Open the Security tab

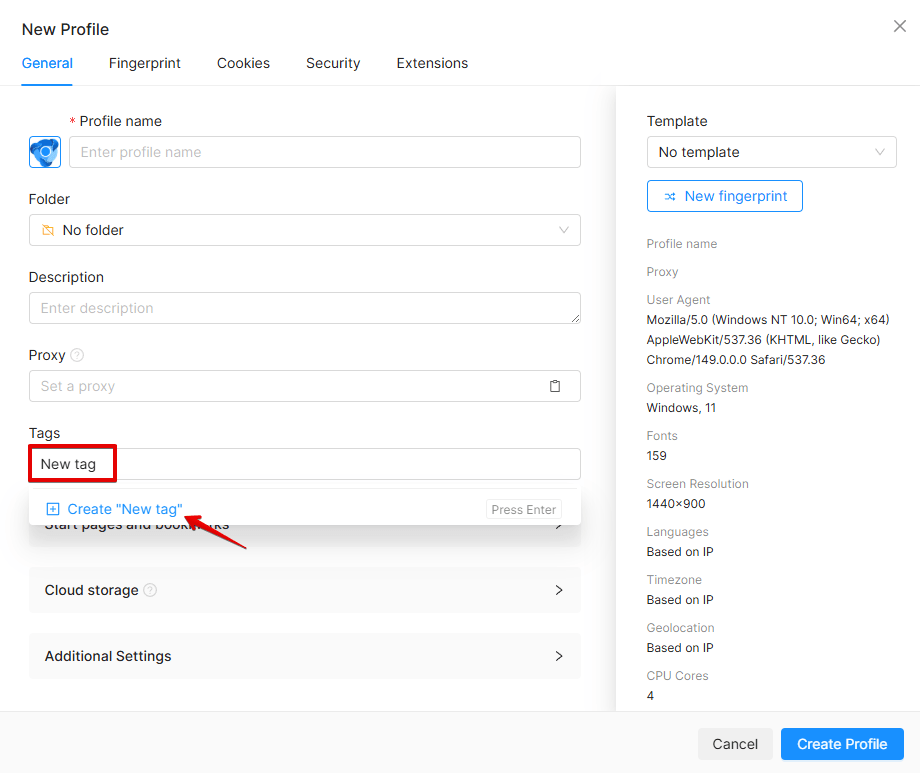pyautogui.click(x=333, y=63)
